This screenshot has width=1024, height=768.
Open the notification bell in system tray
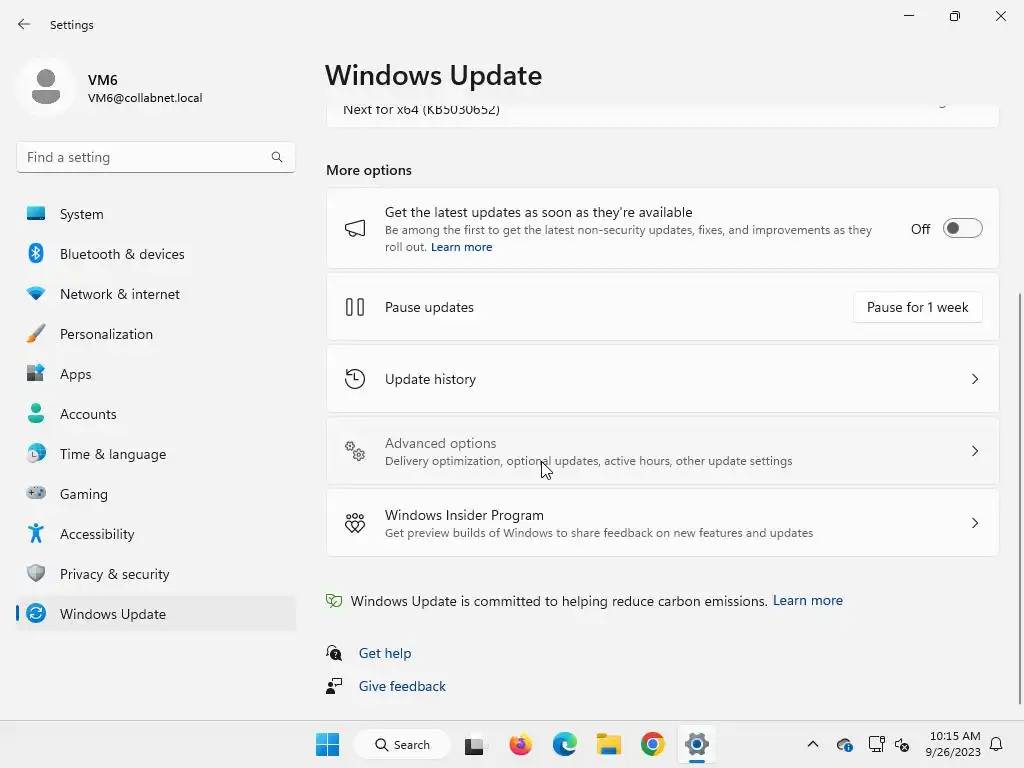tap(996, 744)
